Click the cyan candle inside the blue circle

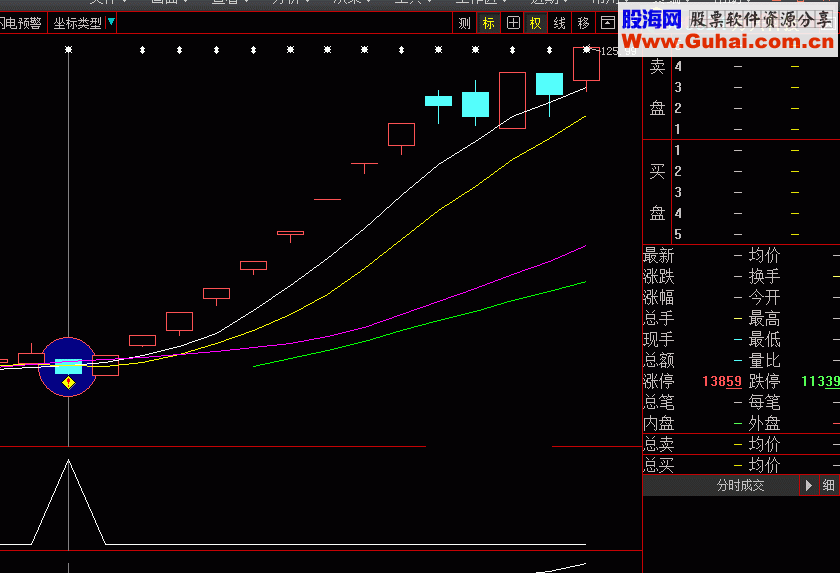pyautogui.click(x=69, y=366)
